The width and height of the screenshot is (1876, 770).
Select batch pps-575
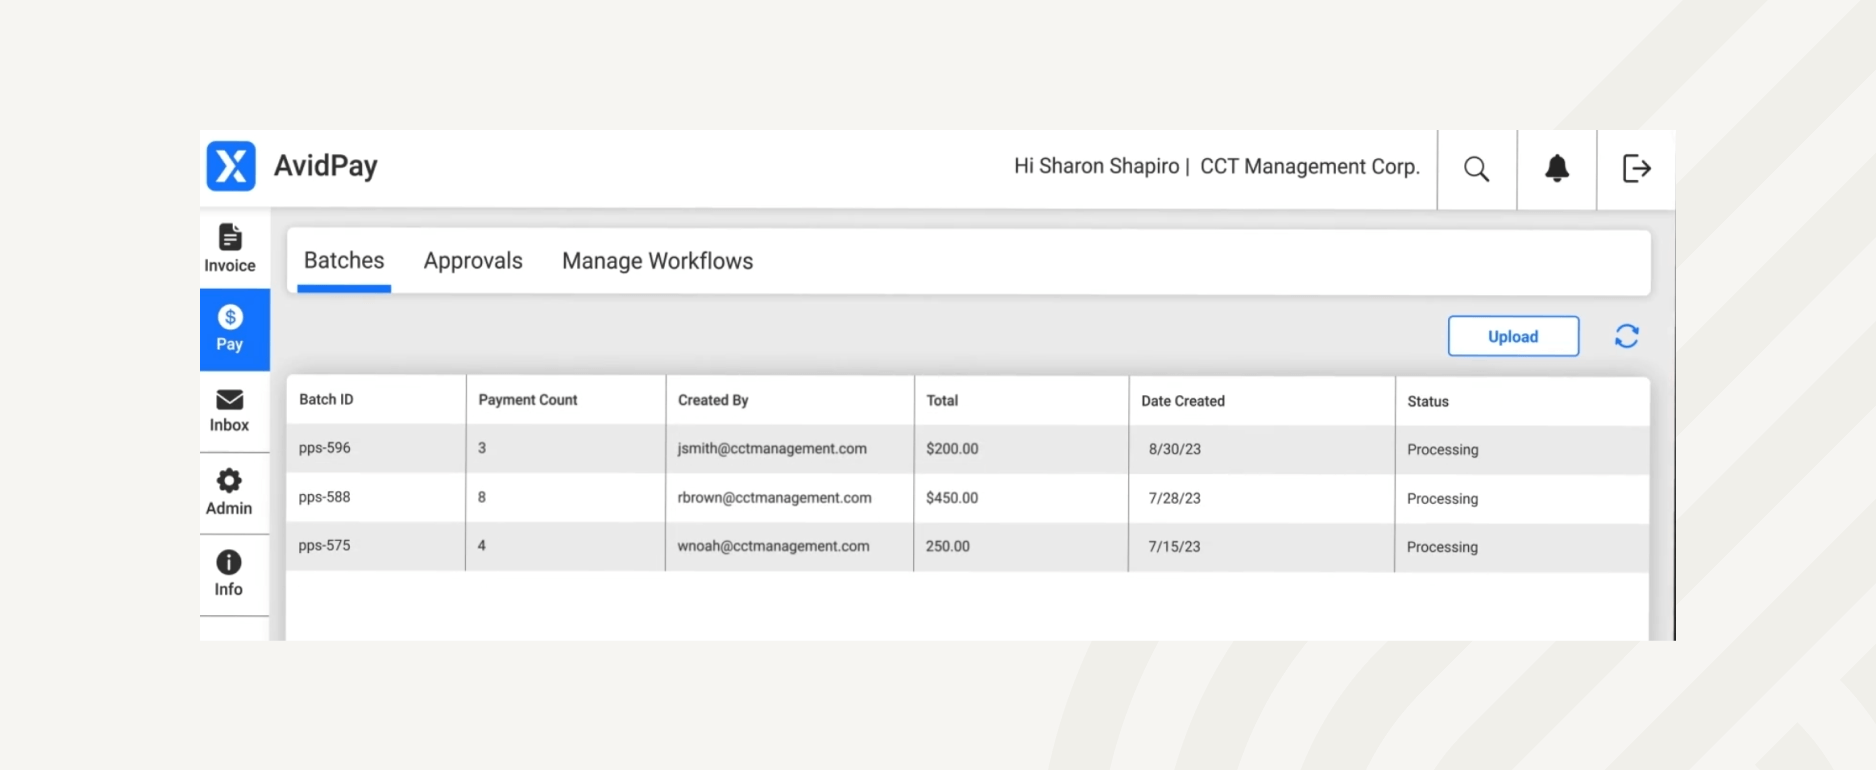pos(324,546)
